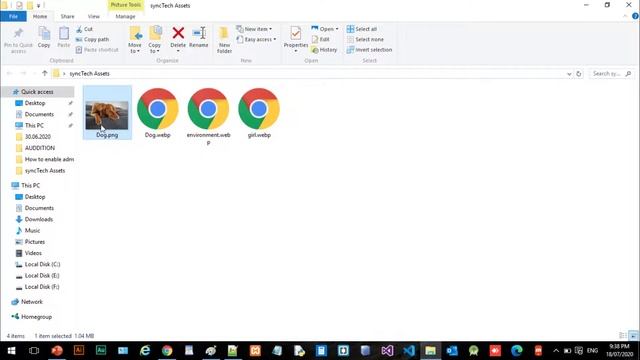Click Copy path in the ribbon
Viewport: 640px width, 360px height.
(92, 39)
